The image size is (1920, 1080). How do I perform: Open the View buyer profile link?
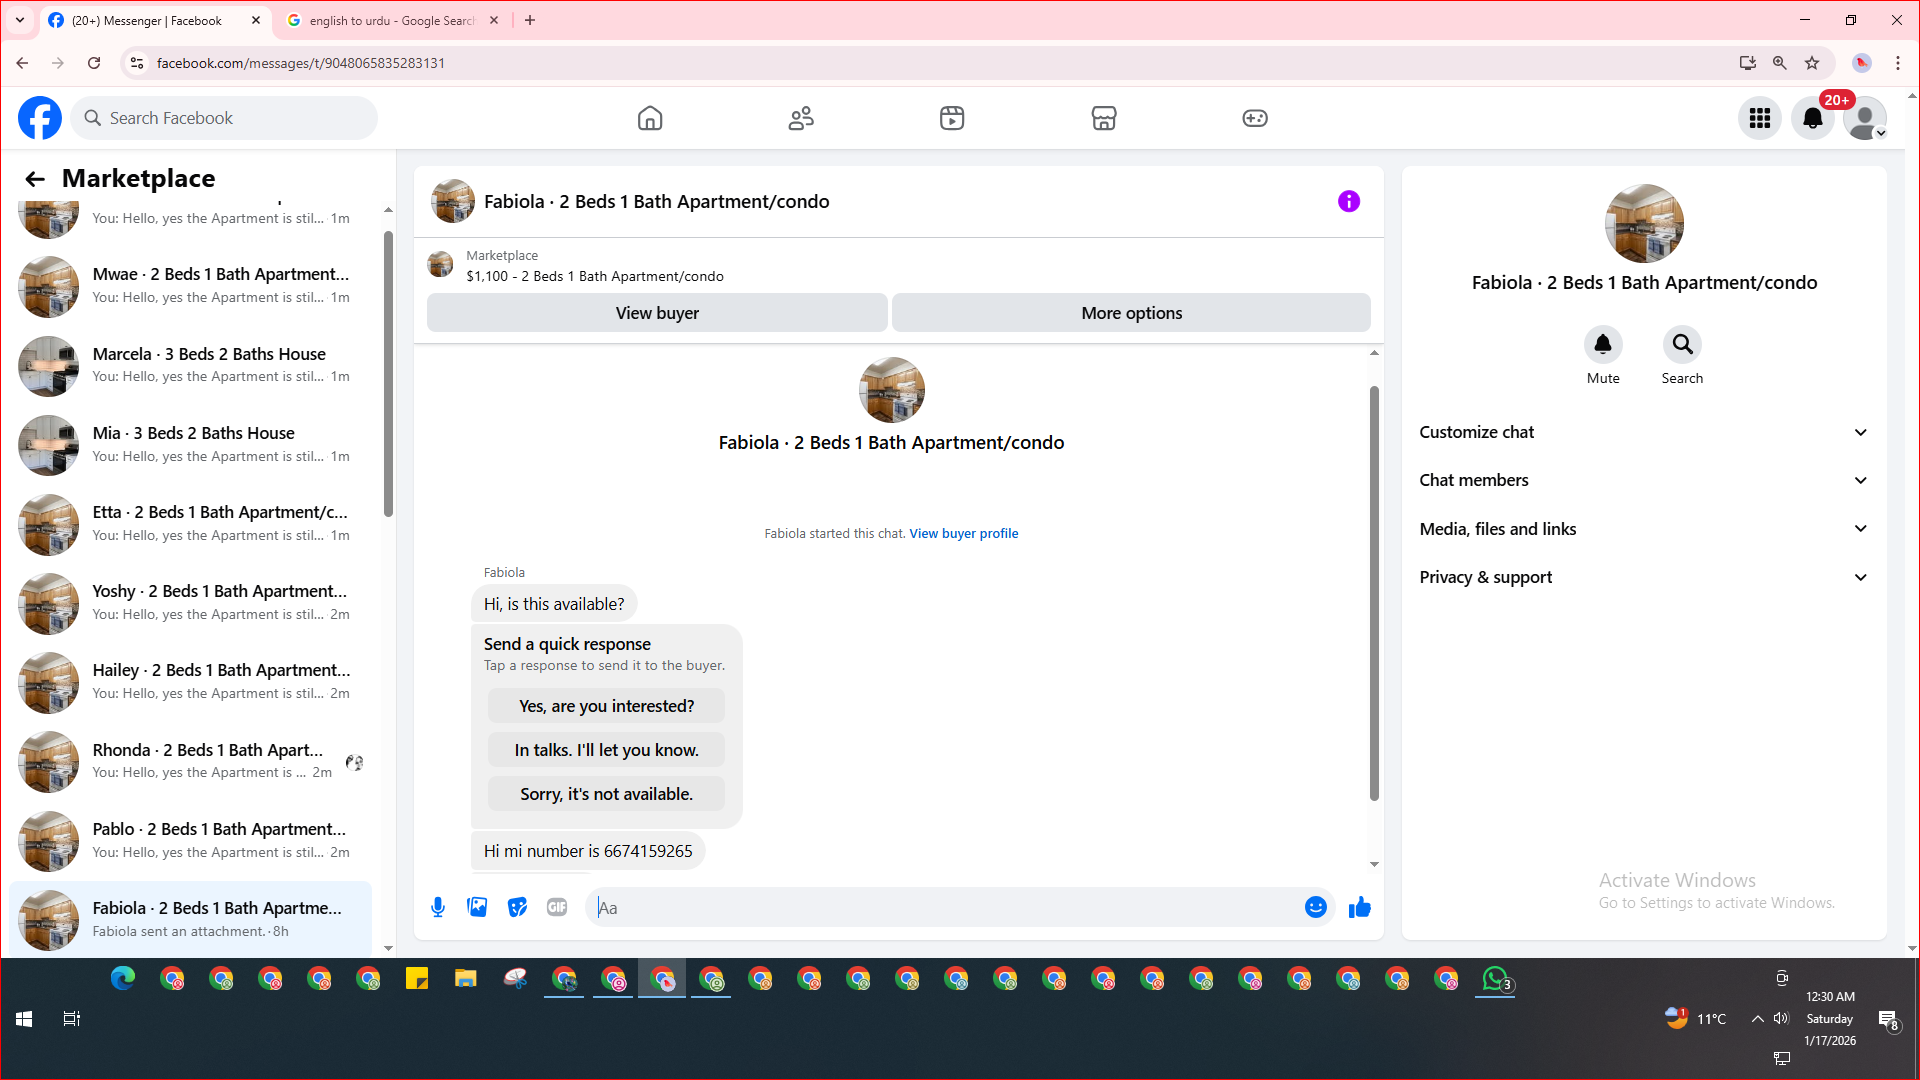coord(963,534)
